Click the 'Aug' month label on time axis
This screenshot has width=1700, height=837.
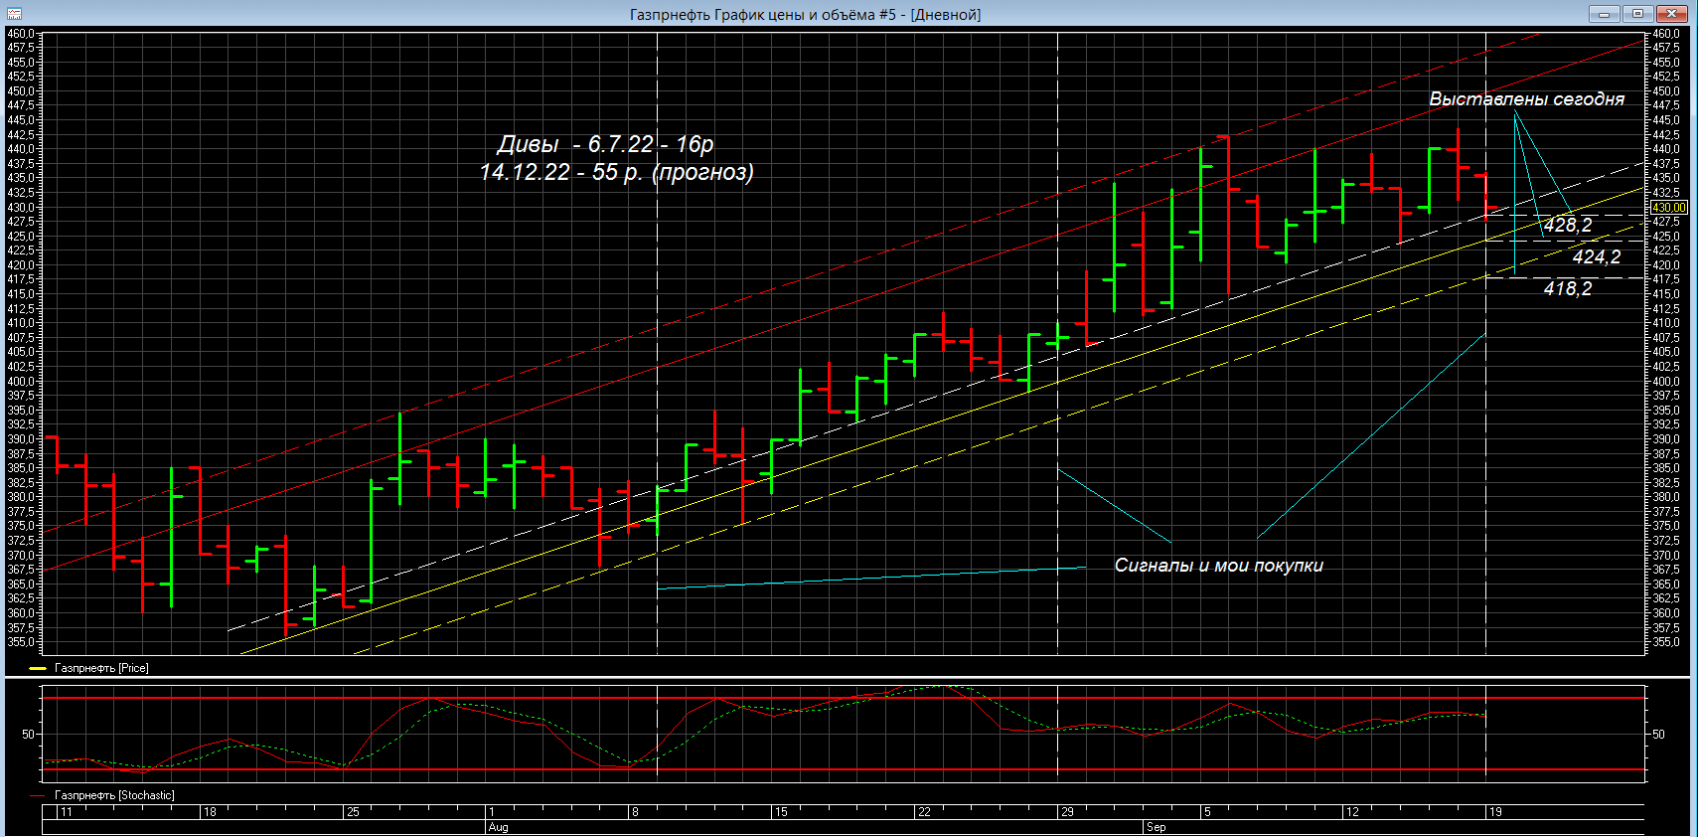click(x=497, y=827)
